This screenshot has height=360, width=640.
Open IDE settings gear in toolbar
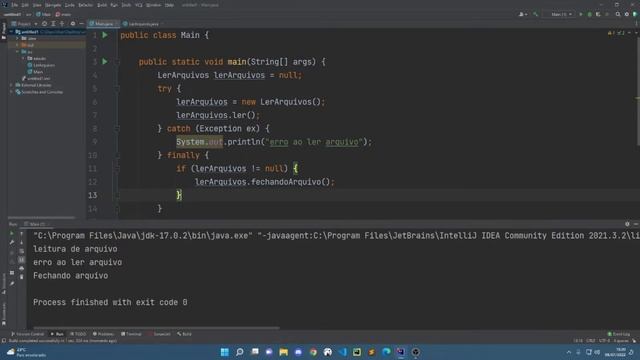pyautogui.click(x=627, y=14)
